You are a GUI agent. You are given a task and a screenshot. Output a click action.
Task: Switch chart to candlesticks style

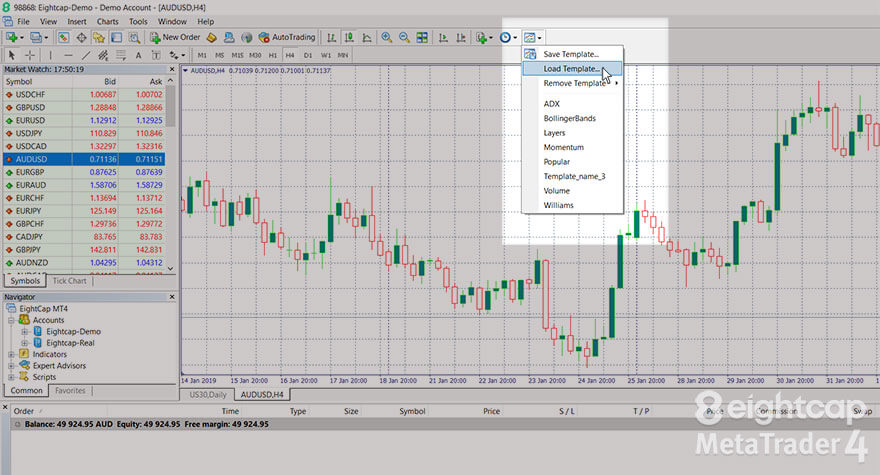point(349,38)
